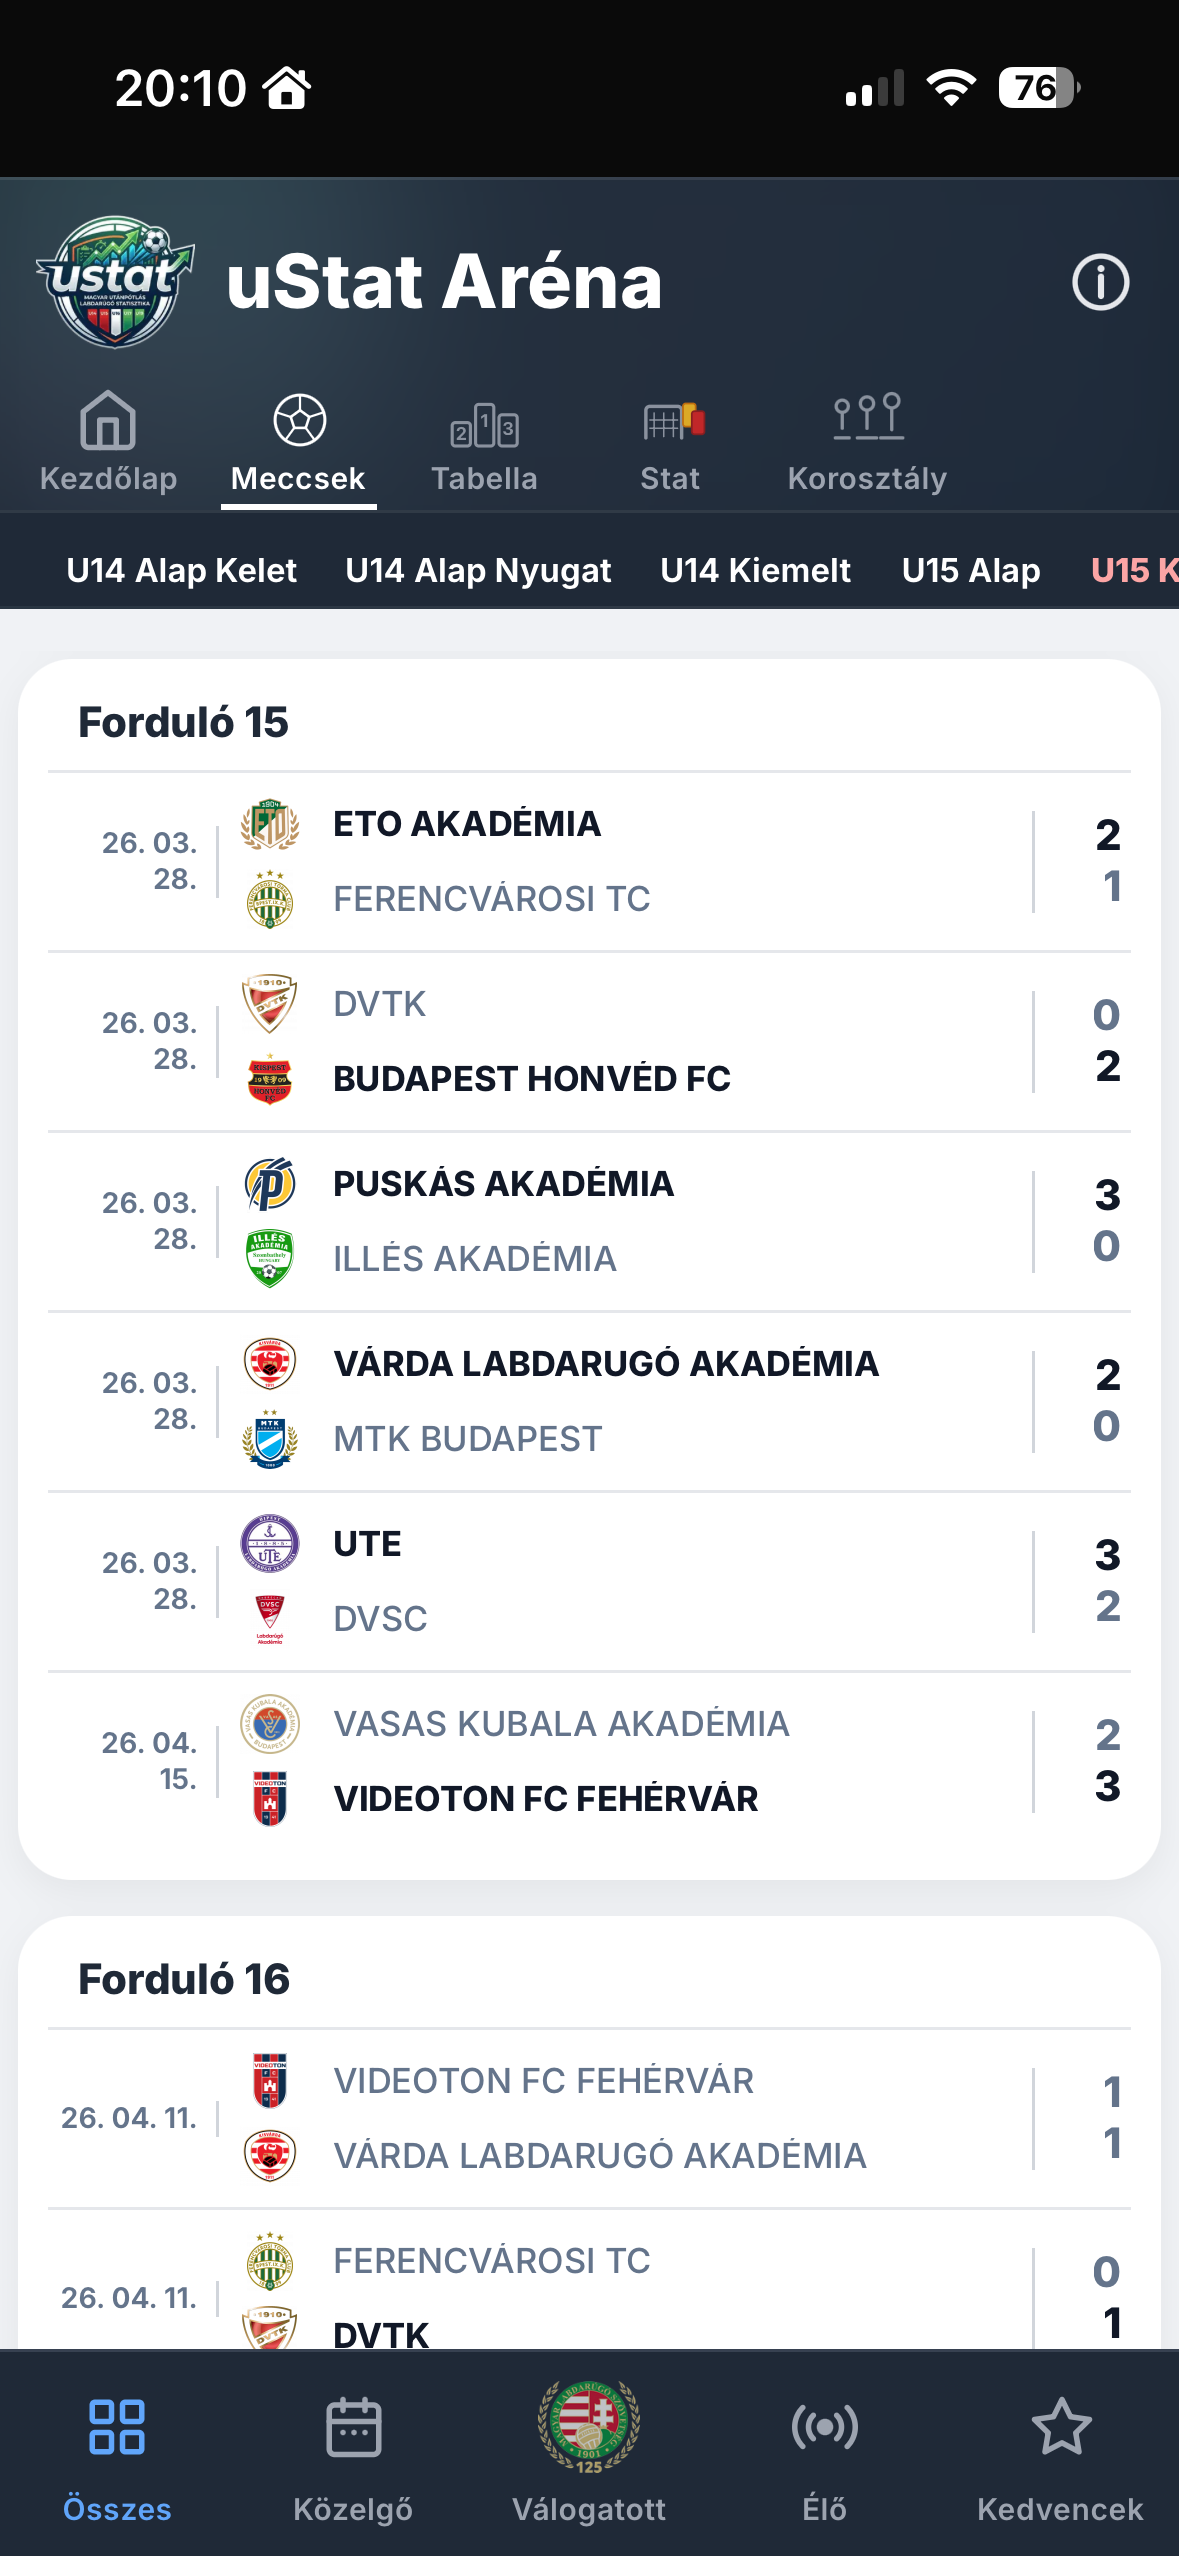This screenshot has height=2556, width=1179.
Task: Select U15 Alap league tab
Action: pyautogui.click(x=971, y=570)
